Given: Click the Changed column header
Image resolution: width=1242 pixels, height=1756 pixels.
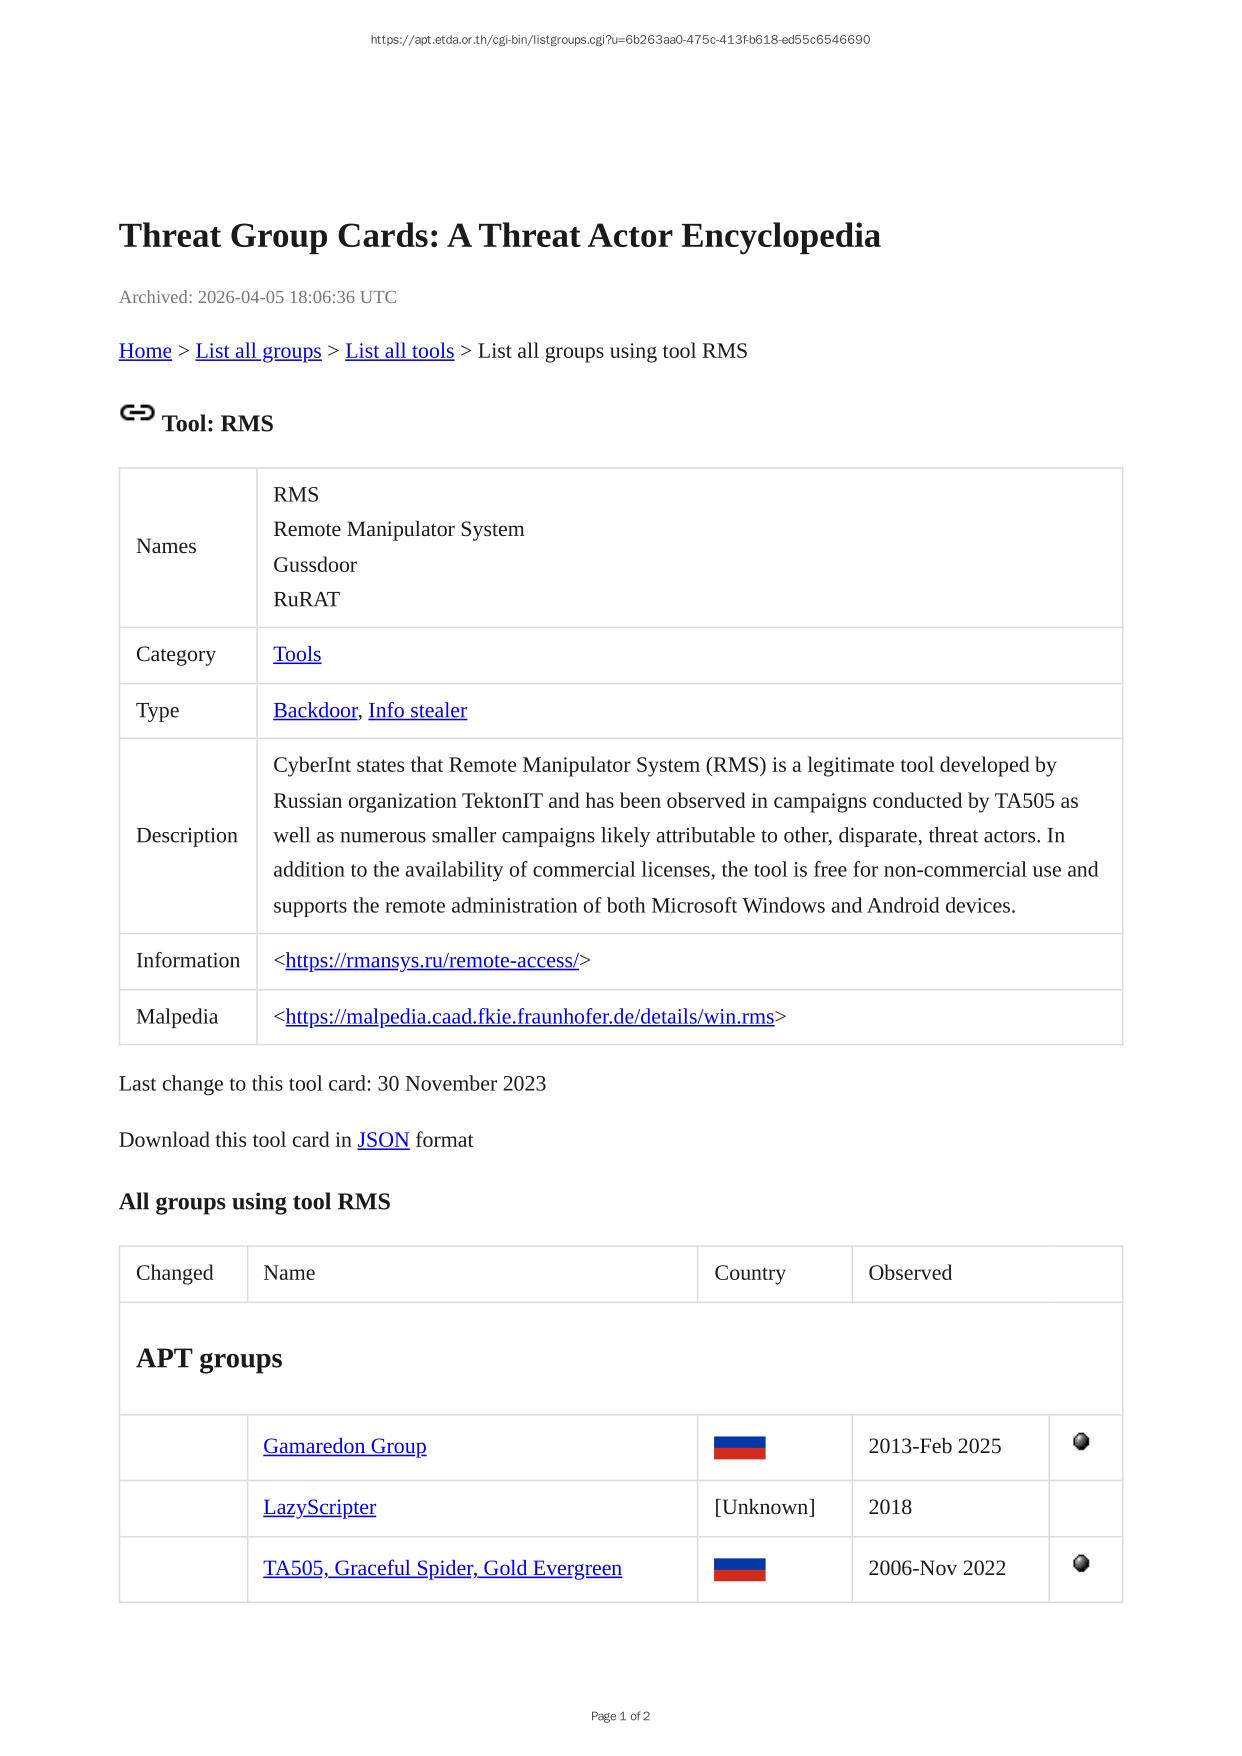Looking at the screenshot, I should pos(175,1273).
